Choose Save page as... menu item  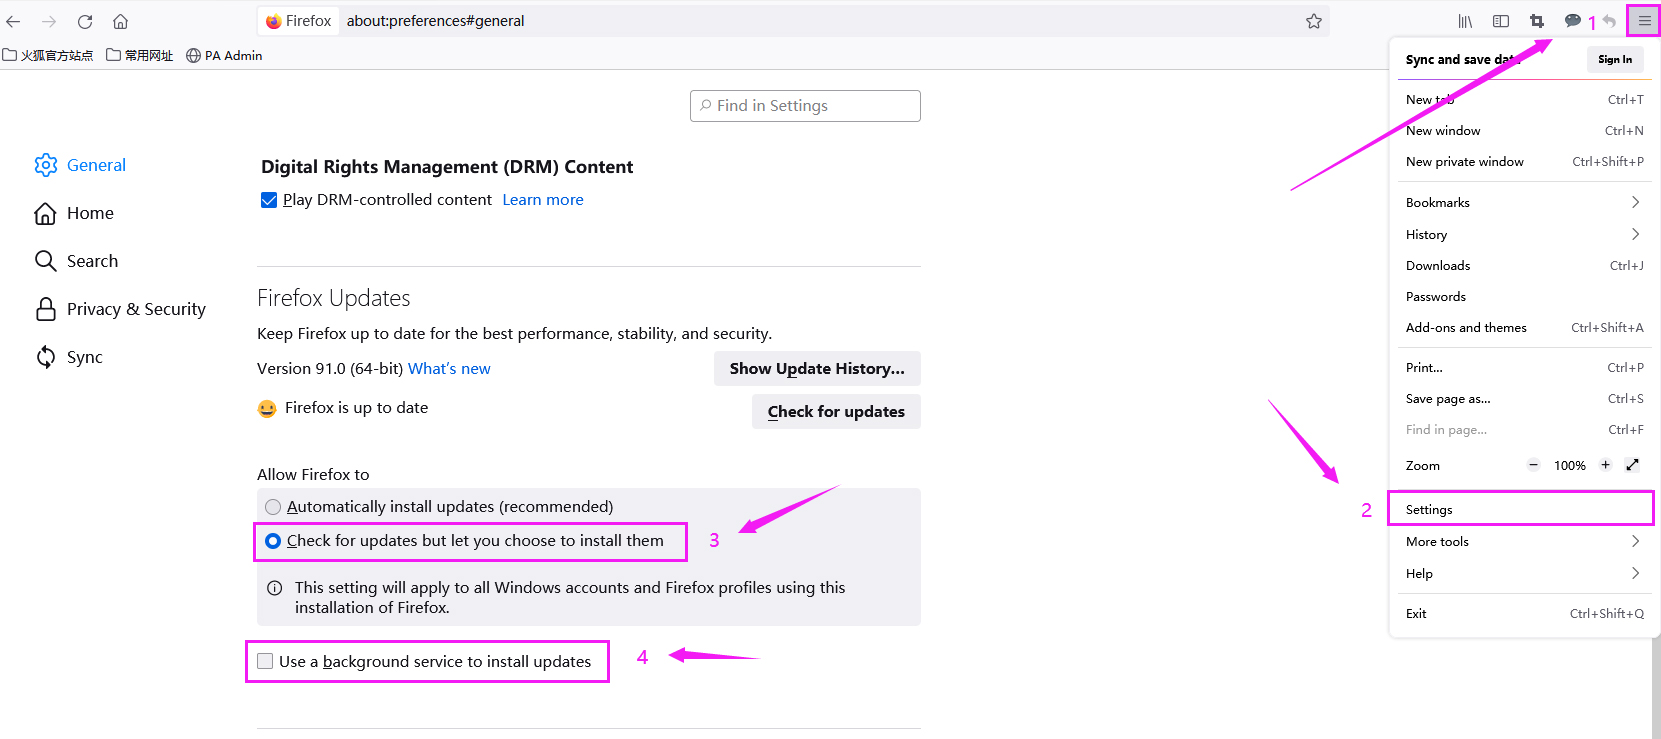point(1524,398)
